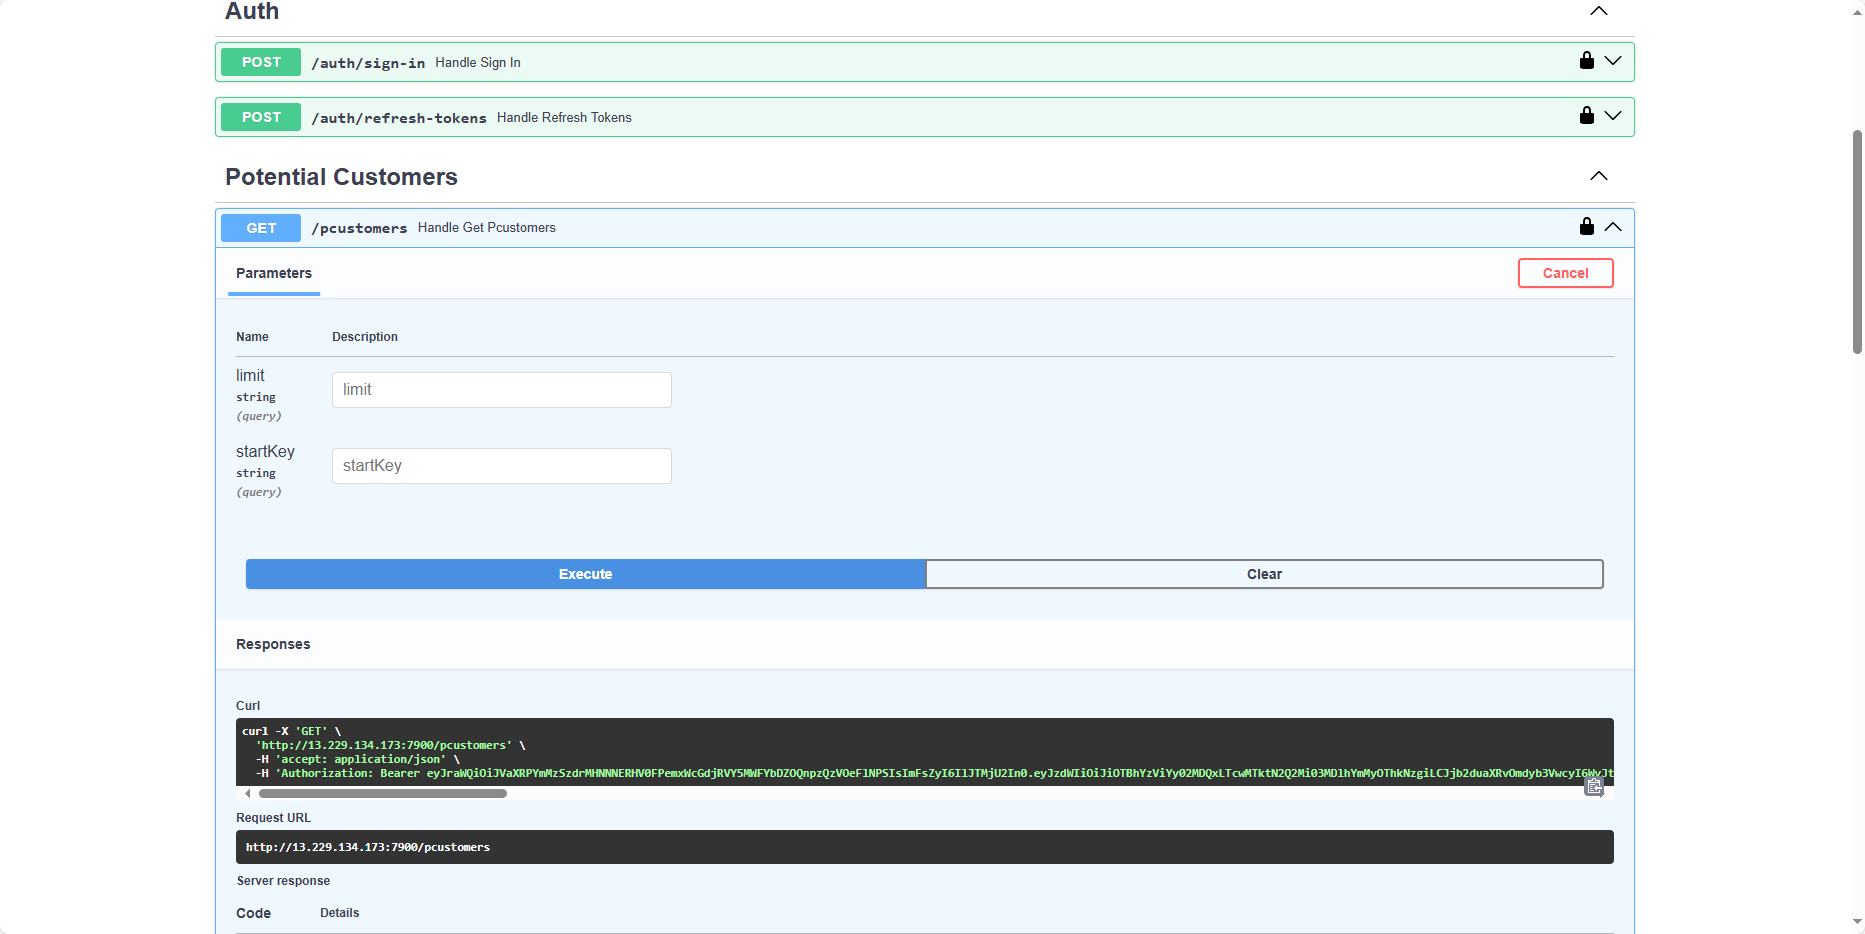The width and height of the screenshot is (1865, 934).
Task: Collapse the Auth section
Action: pos(1598,11)
